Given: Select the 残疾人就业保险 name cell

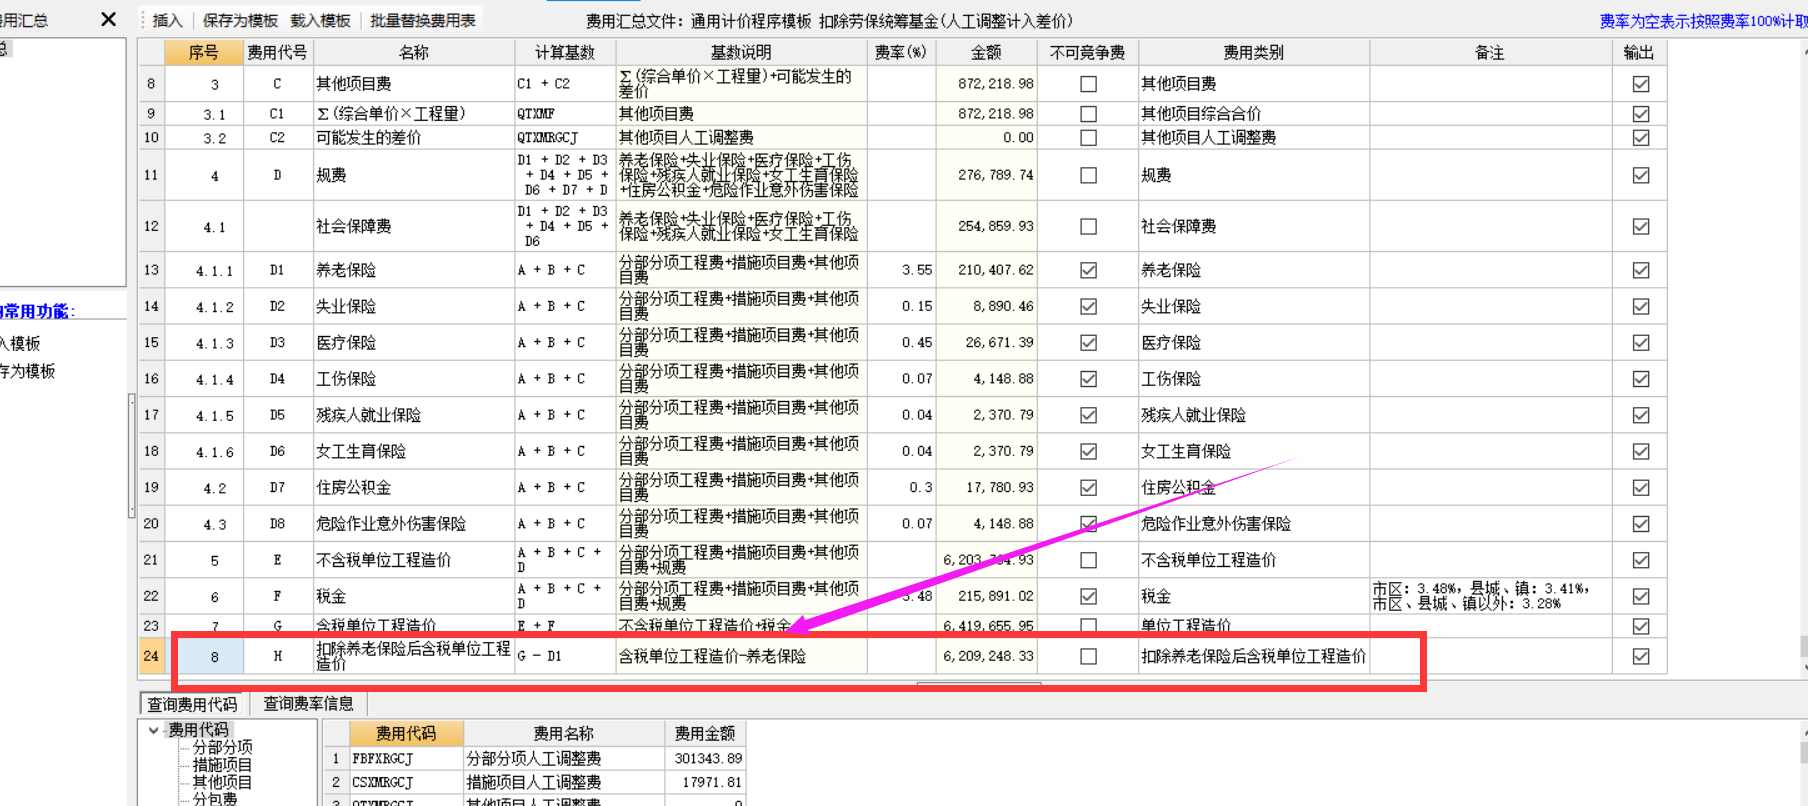Looking at the screenshot, I should coord(413,415).
